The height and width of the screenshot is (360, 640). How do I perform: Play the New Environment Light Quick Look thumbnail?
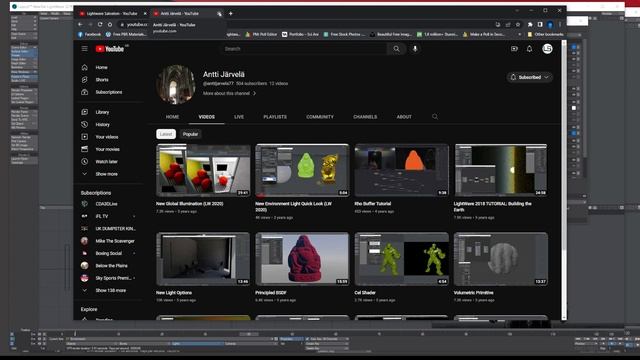tap(302, 170)
